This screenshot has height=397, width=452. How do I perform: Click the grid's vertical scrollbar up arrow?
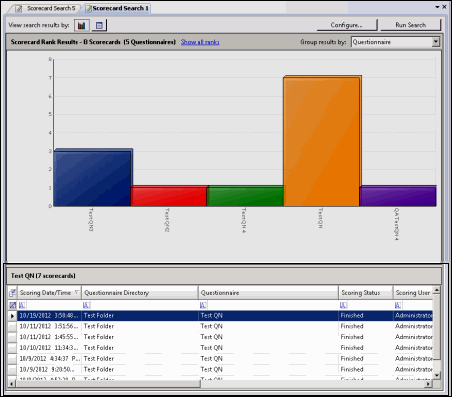(x=436, y=290)
